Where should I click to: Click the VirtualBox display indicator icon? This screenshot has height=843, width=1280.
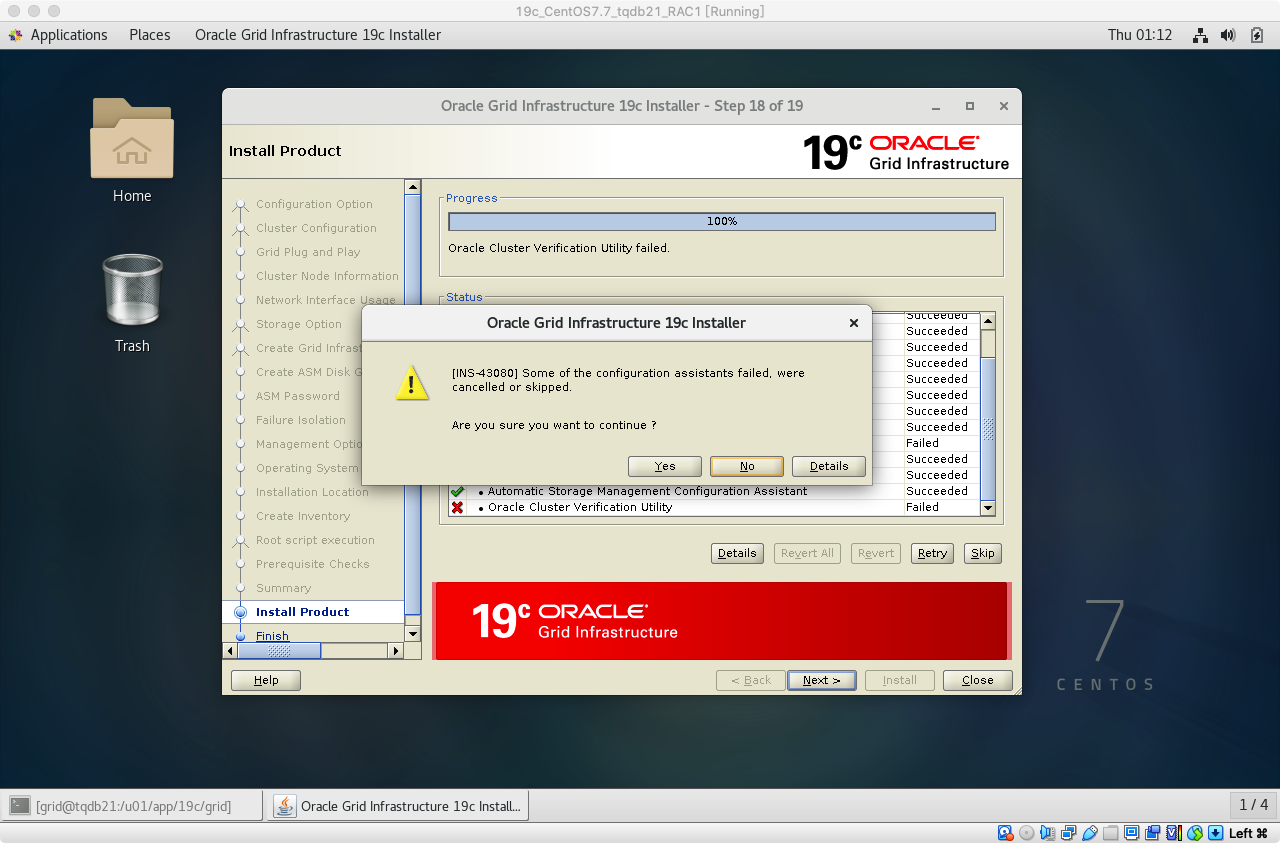coord(1132,833)
